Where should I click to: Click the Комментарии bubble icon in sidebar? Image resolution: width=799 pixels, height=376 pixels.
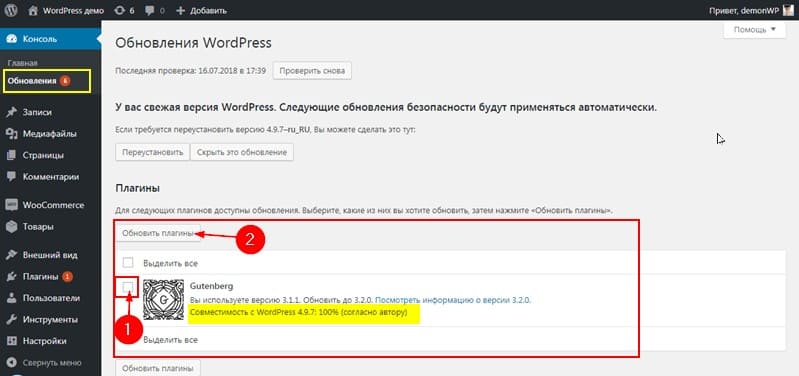(12, 177)
